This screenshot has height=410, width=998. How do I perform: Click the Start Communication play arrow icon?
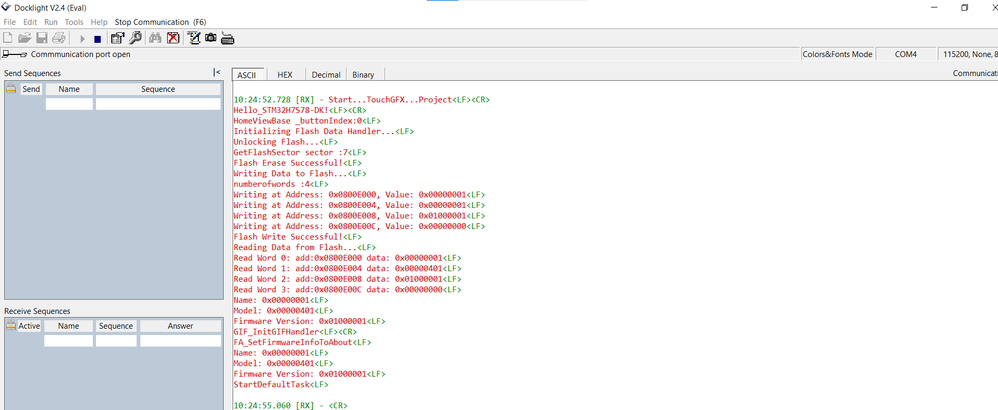click(x=83, y=39)
